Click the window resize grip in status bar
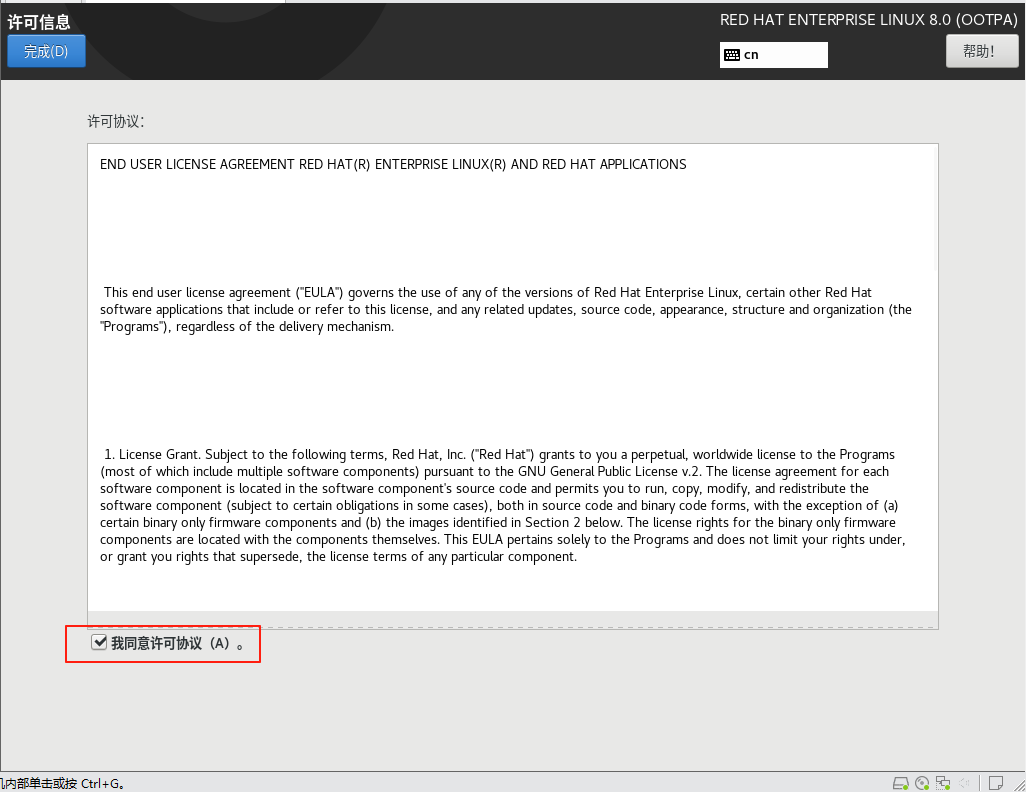Screen dimensions: 1026x792 tap(1019, 784)
